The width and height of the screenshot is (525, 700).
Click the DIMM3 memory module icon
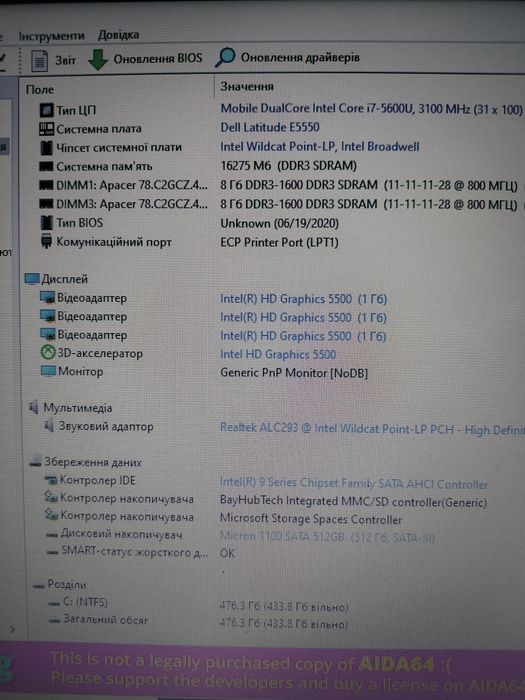coord(46,204)
